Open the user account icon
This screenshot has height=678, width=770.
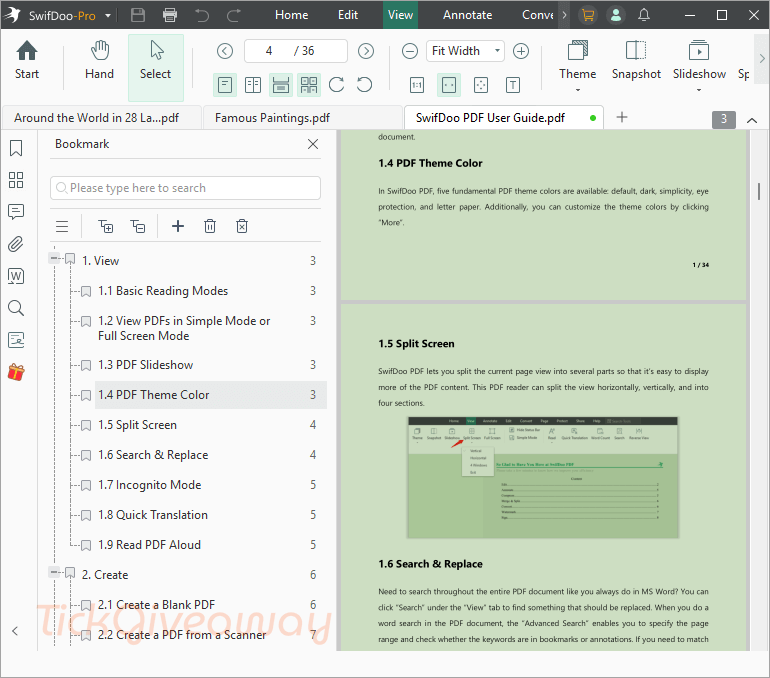click(615, 15)
